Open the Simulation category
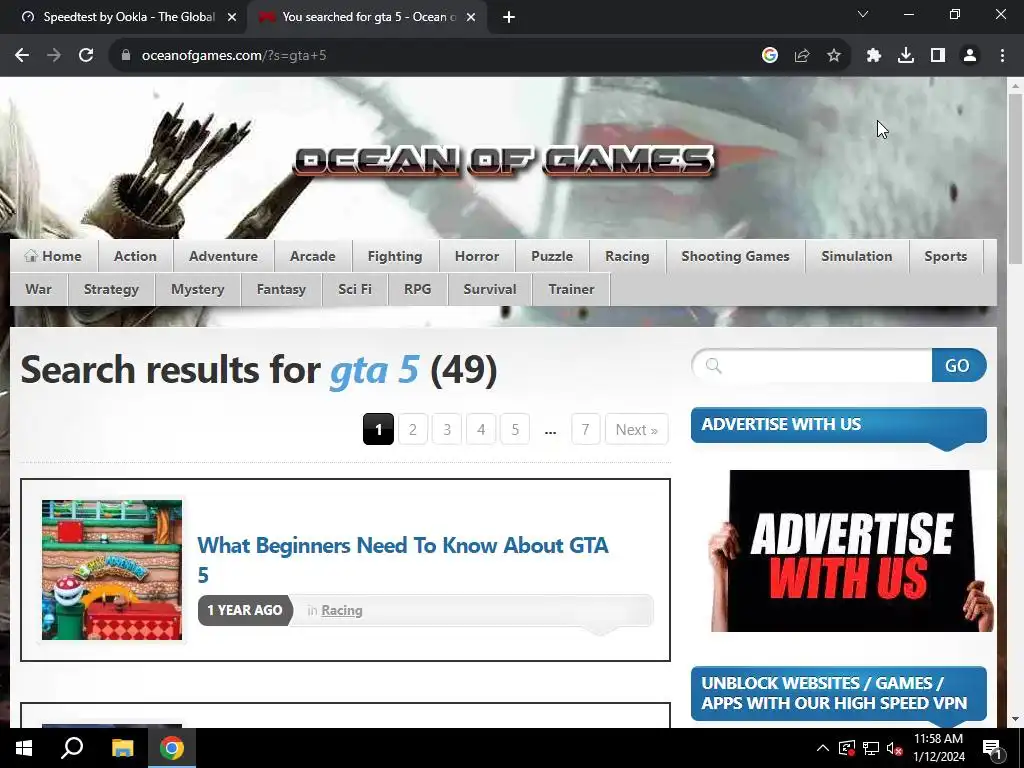1024x768 pixels. 857,256
